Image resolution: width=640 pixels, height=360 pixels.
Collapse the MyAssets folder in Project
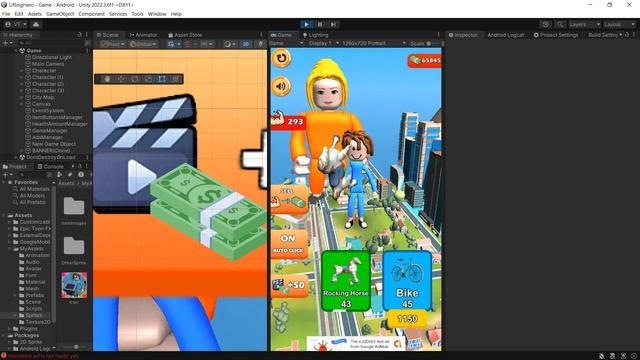pyautogui.click(x=10, y=249)
